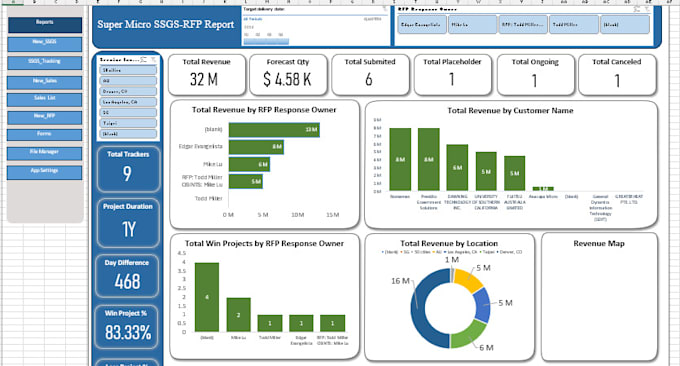Open the New_RFP navigation button

(44, 118)
